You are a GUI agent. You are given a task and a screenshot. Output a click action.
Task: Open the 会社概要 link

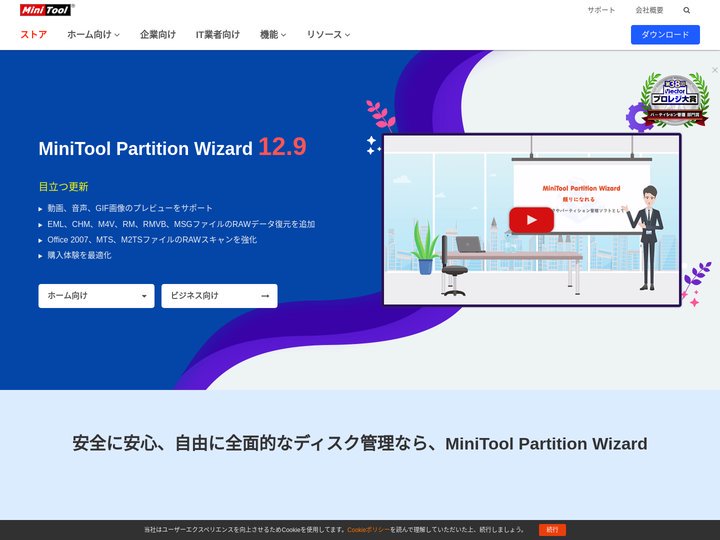[x=649, y=10]
